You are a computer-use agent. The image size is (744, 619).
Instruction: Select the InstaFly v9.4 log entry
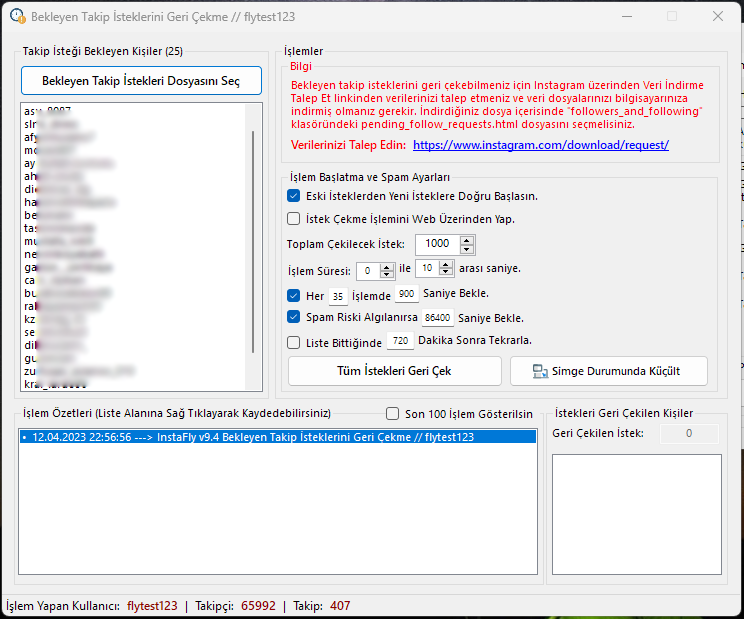coord(278,437)
